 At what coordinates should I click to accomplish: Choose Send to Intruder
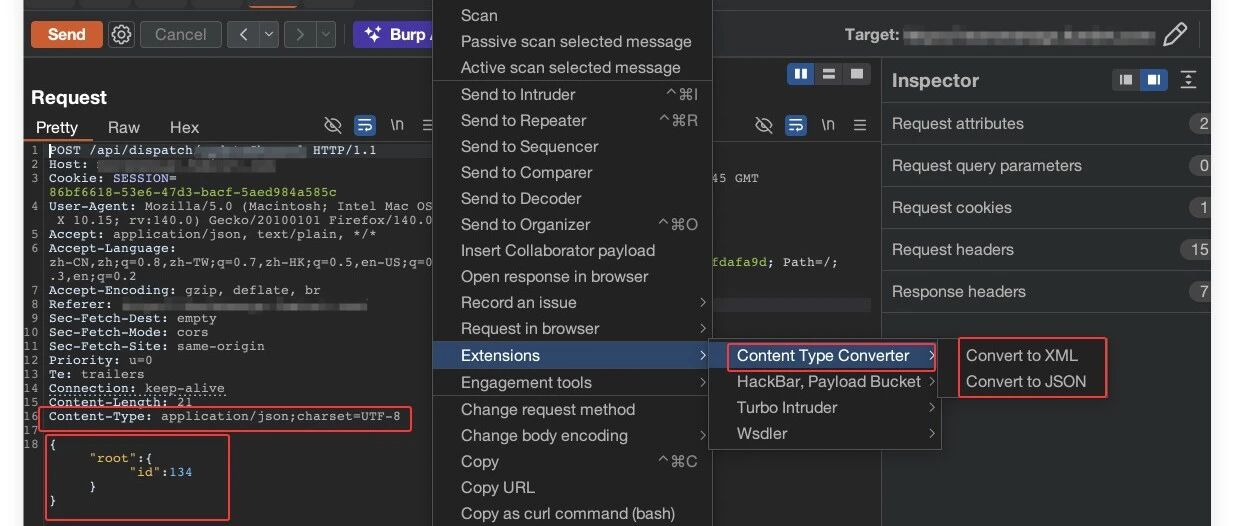point(571,94)
